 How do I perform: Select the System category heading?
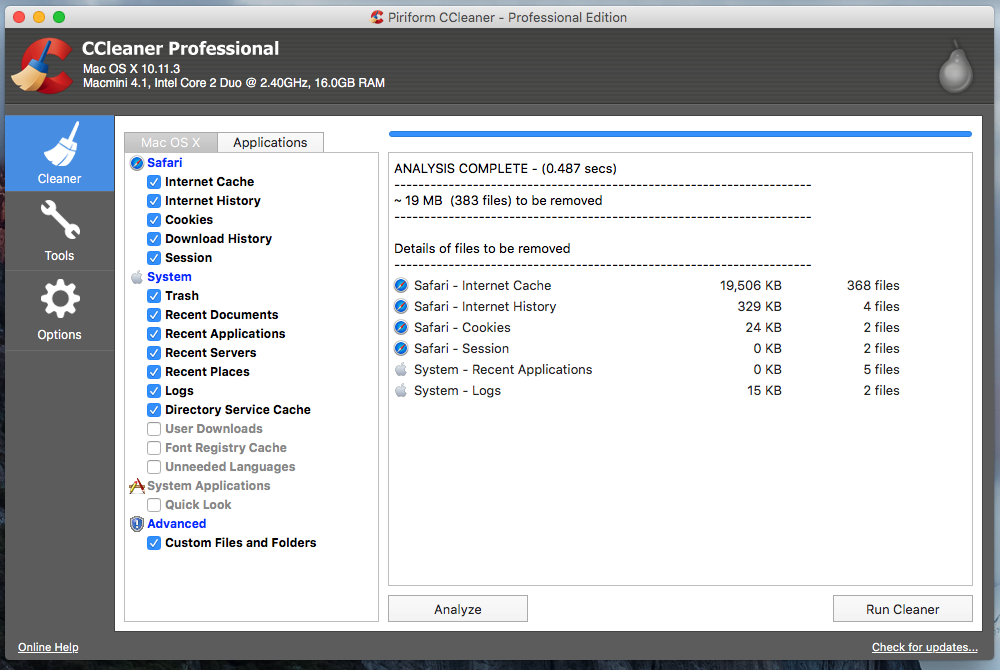point(169,277)
